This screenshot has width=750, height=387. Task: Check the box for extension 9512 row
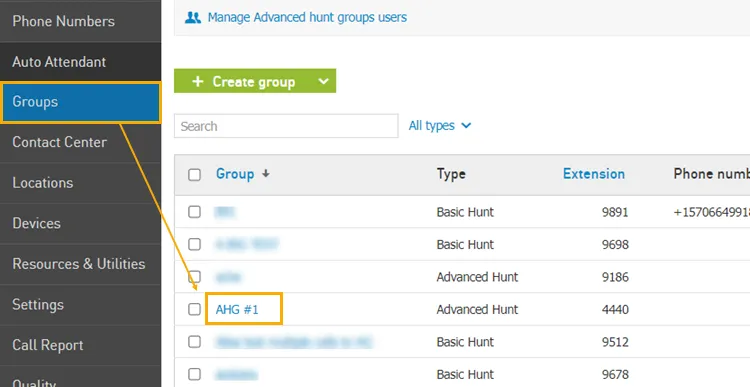194,342
